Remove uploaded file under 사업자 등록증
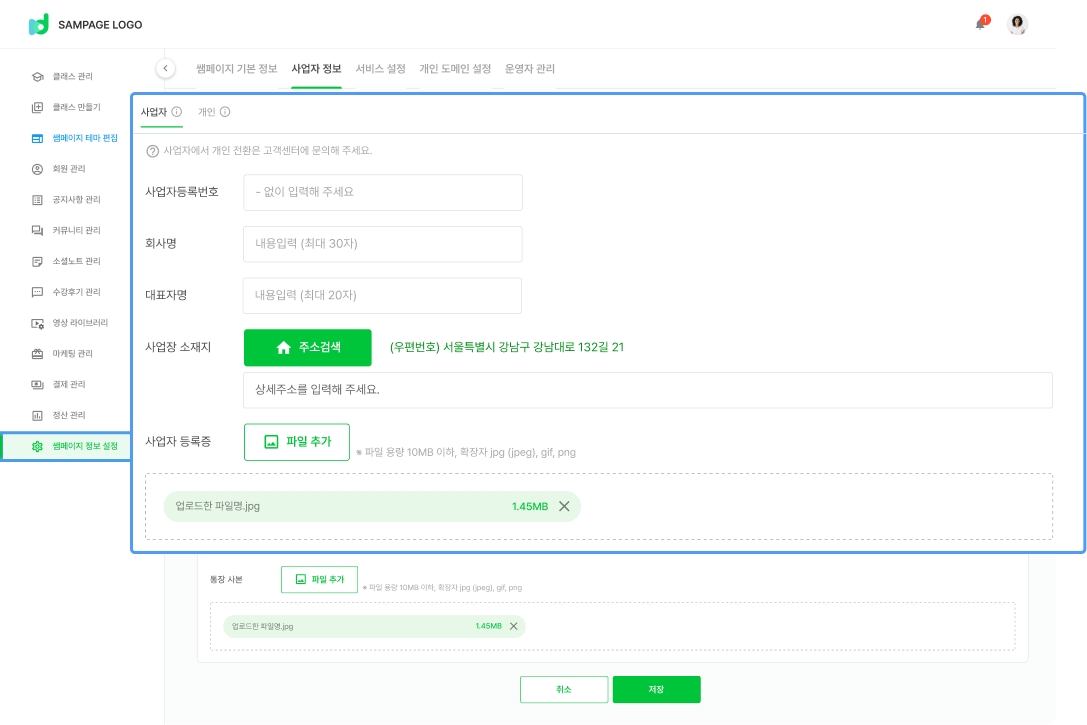Screen dimensions: 1087x725 click(x=564, y=506)
